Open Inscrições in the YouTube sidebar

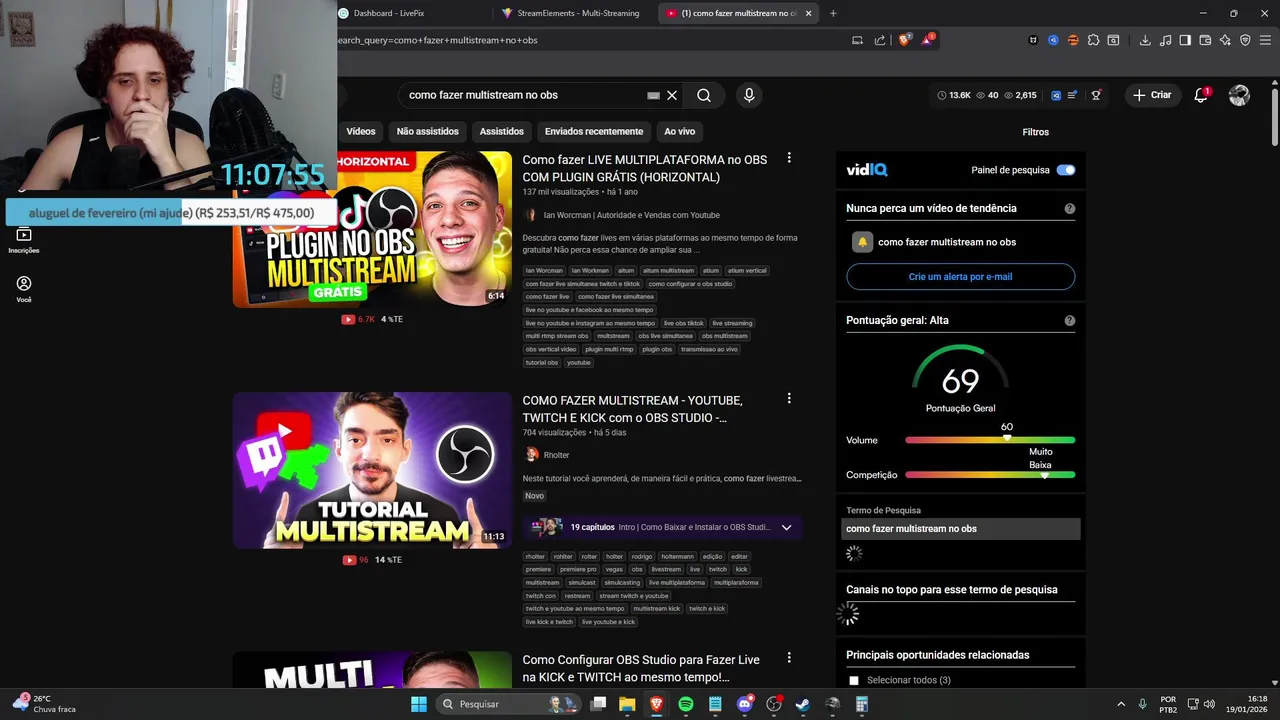(24, 241)
